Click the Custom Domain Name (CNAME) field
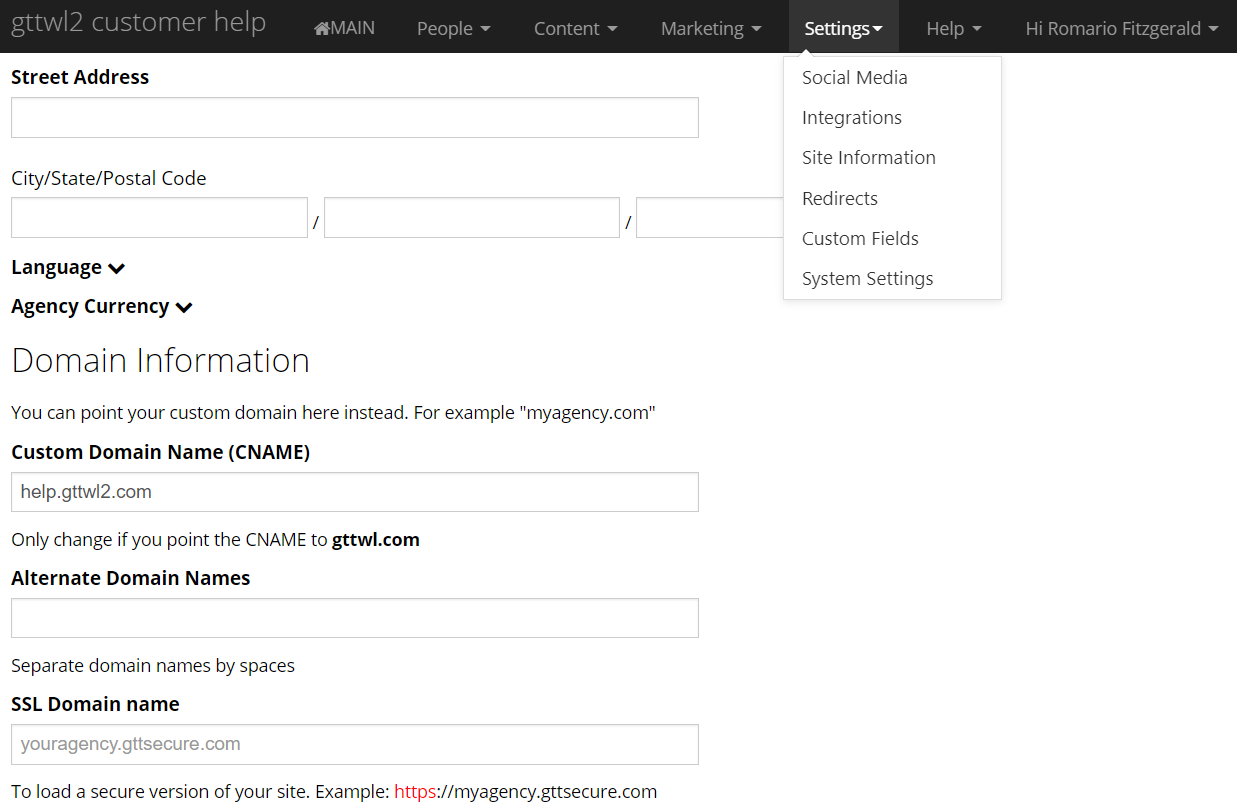This screenshot has width=1237, height=811. 354,492
